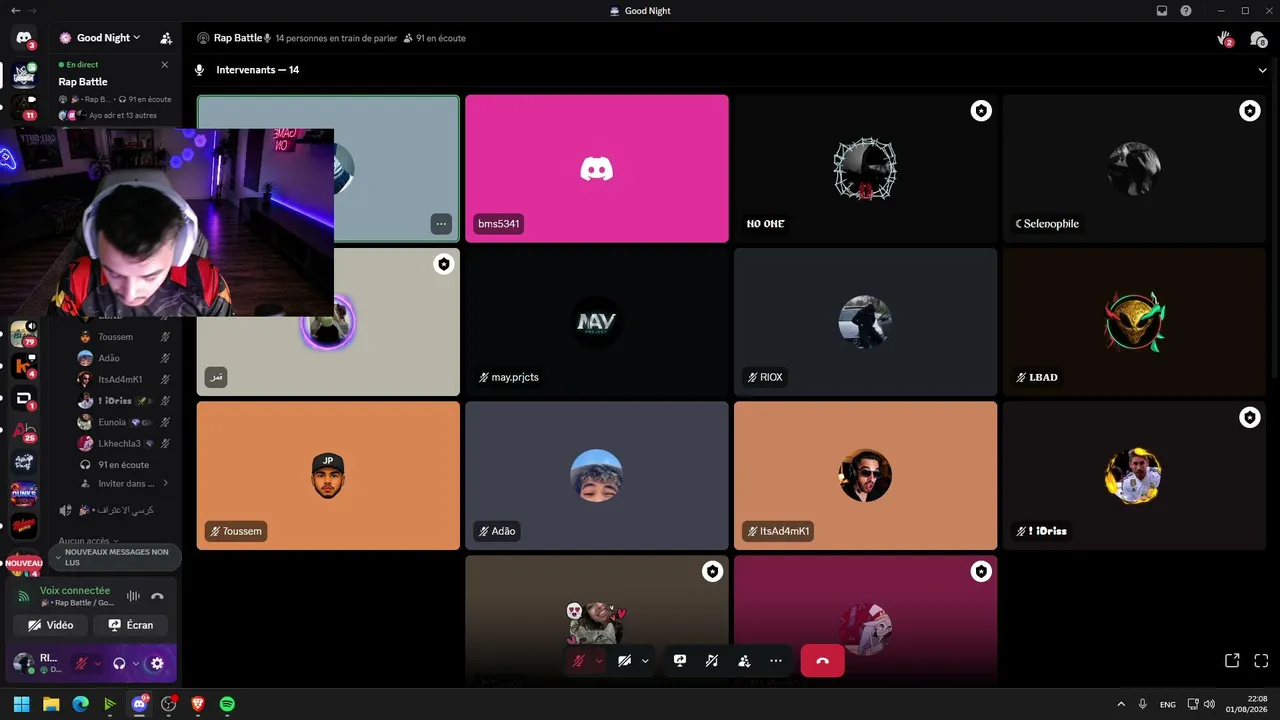Select Adão in the sidebar member list
The height and width of the screenshot is (720, 1280).
click(124, 358)
